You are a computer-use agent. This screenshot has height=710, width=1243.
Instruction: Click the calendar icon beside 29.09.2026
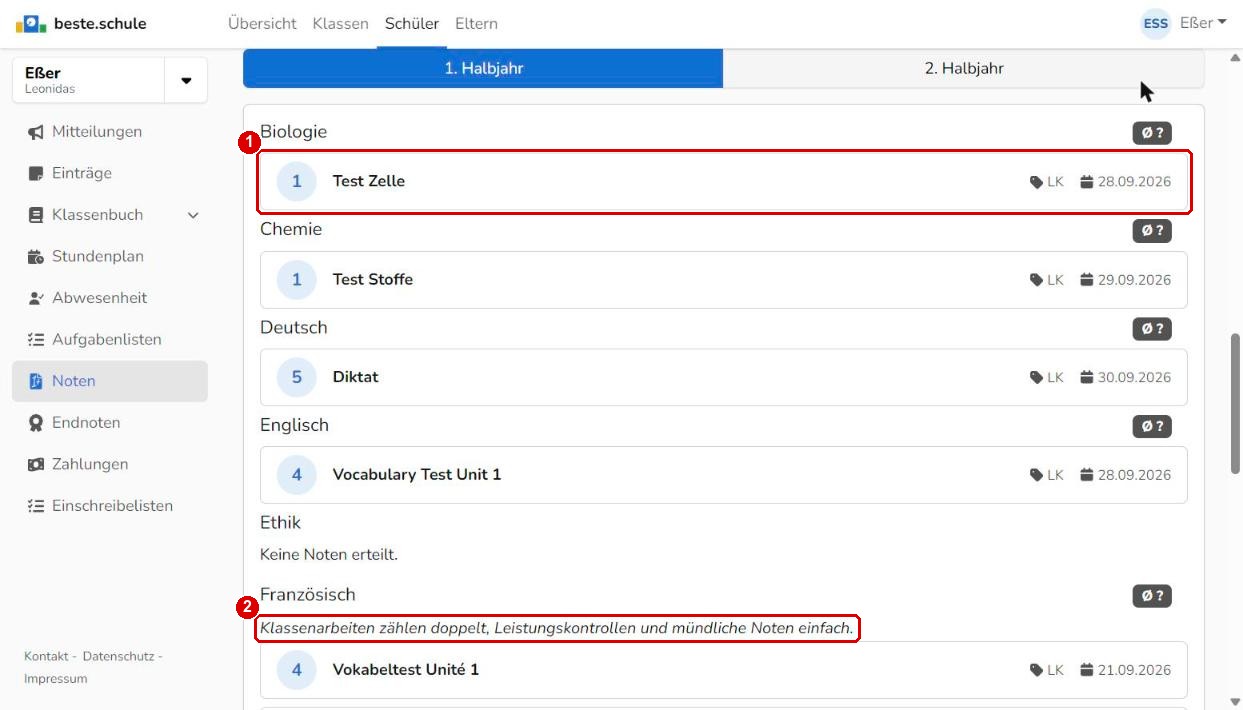pyautogui.click(x=1087, y=280)
